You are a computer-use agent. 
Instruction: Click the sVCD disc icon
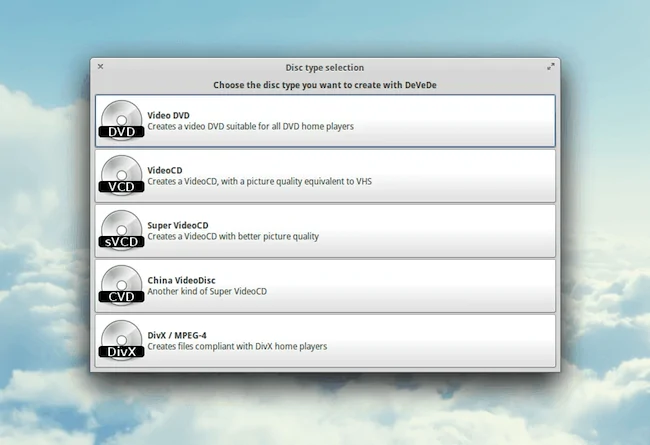pyautogui.click(x=121, y=231)
